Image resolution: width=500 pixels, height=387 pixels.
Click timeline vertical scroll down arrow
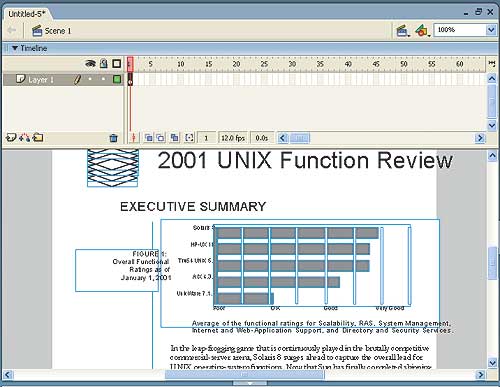[x=492, y=125]
